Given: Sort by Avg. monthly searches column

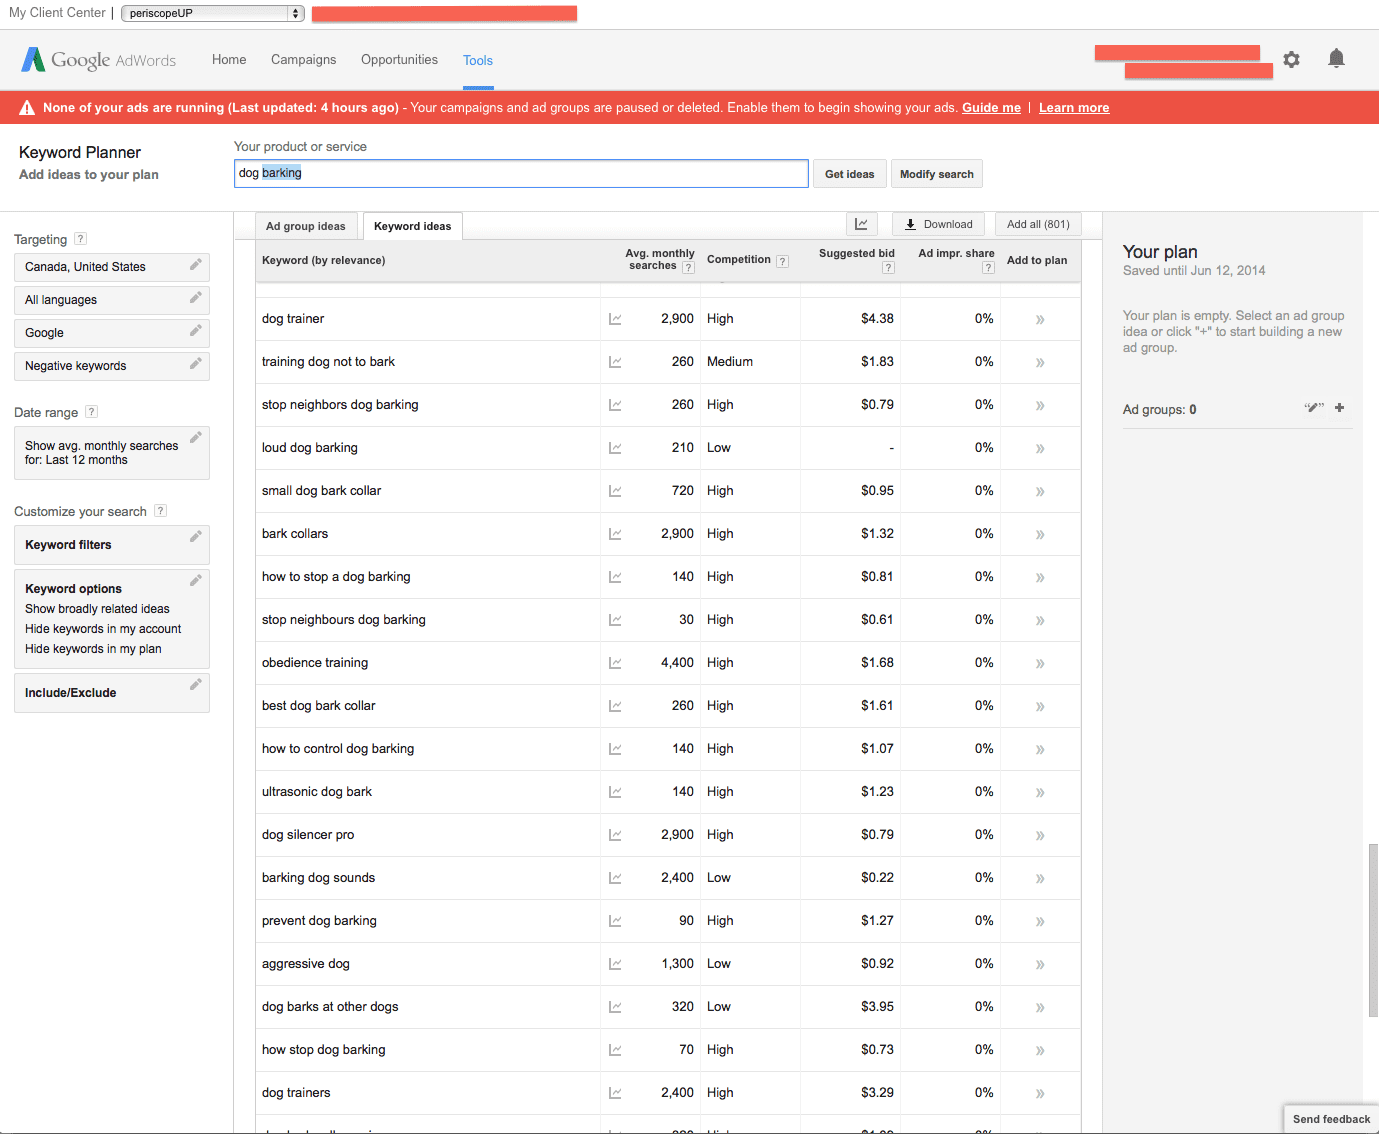Looking at the screenshot, I should pyautogui.click(x=660, y=260).
